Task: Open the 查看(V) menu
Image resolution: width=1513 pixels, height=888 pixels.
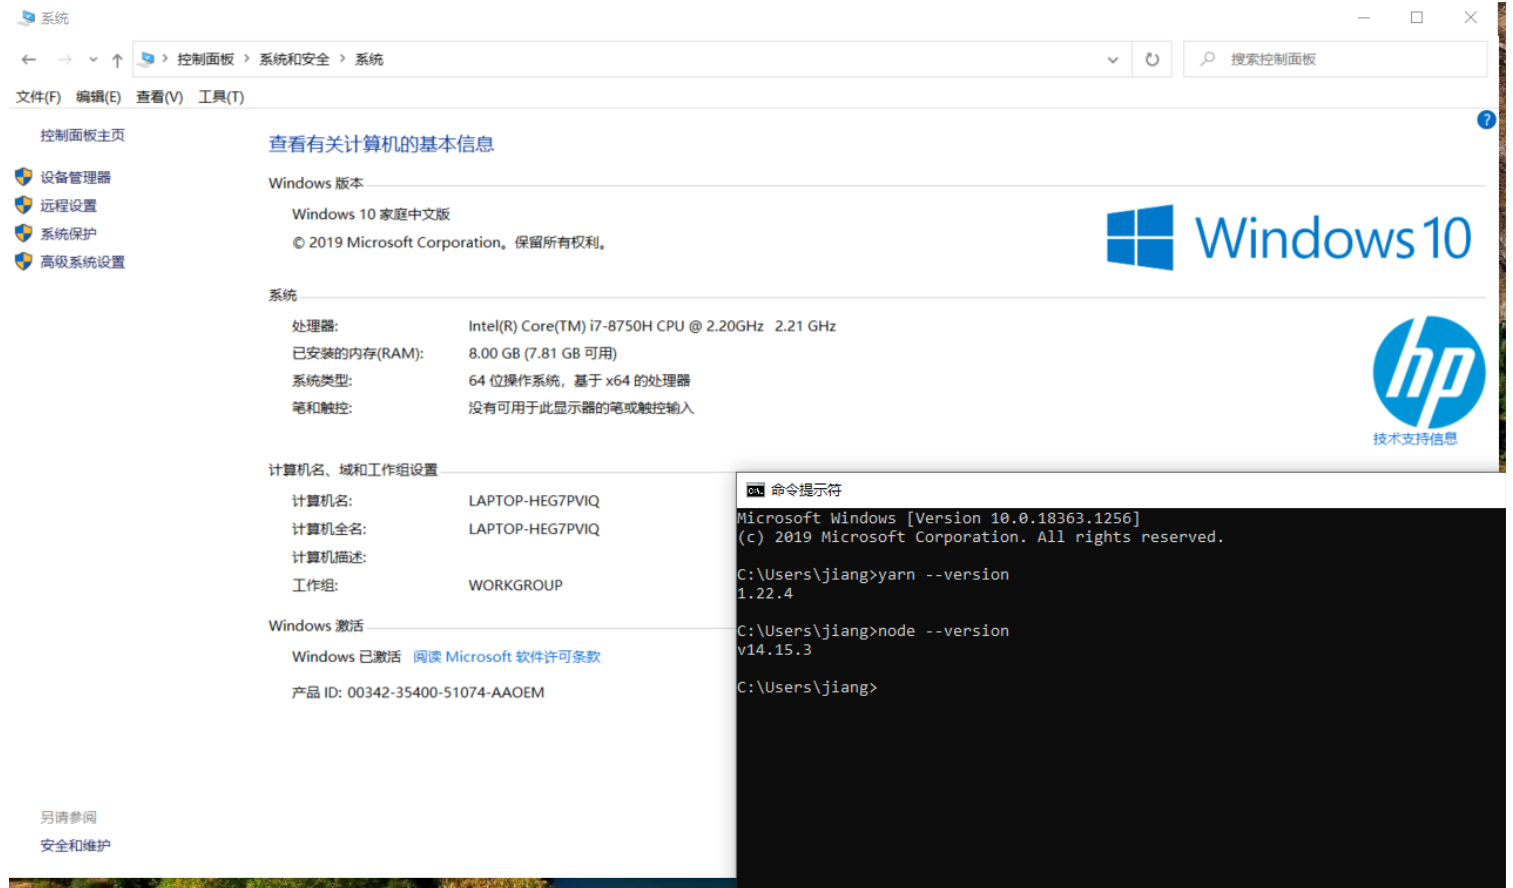Action: point(159,97)
